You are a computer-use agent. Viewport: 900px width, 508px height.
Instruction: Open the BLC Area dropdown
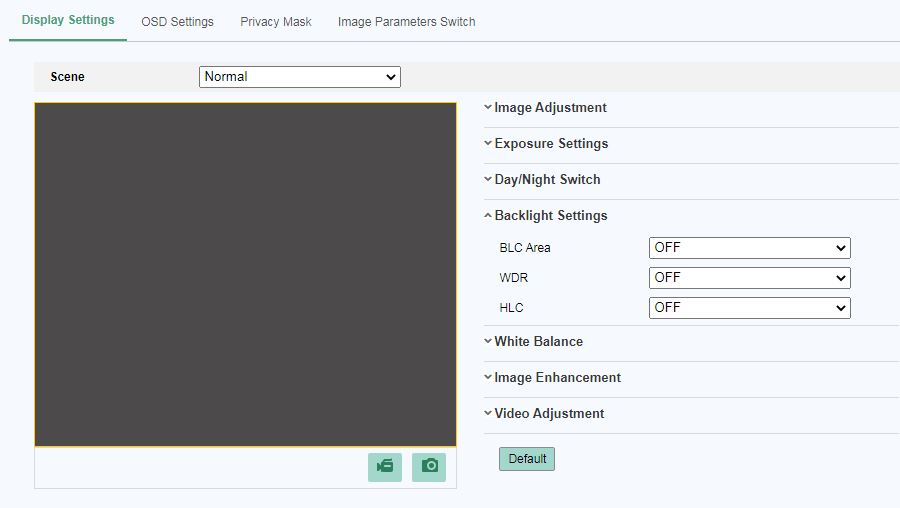749,248
